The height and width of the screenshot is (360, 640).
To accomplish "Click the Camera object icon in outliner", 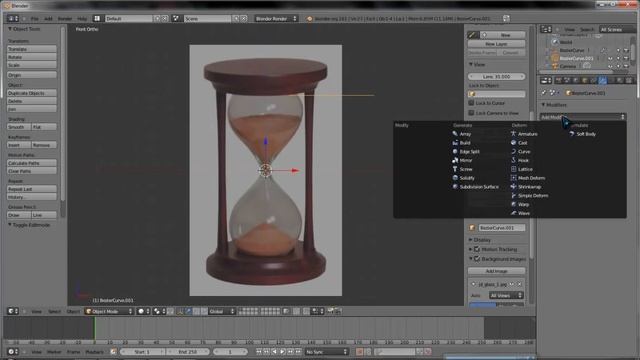I will pos(555,66).
